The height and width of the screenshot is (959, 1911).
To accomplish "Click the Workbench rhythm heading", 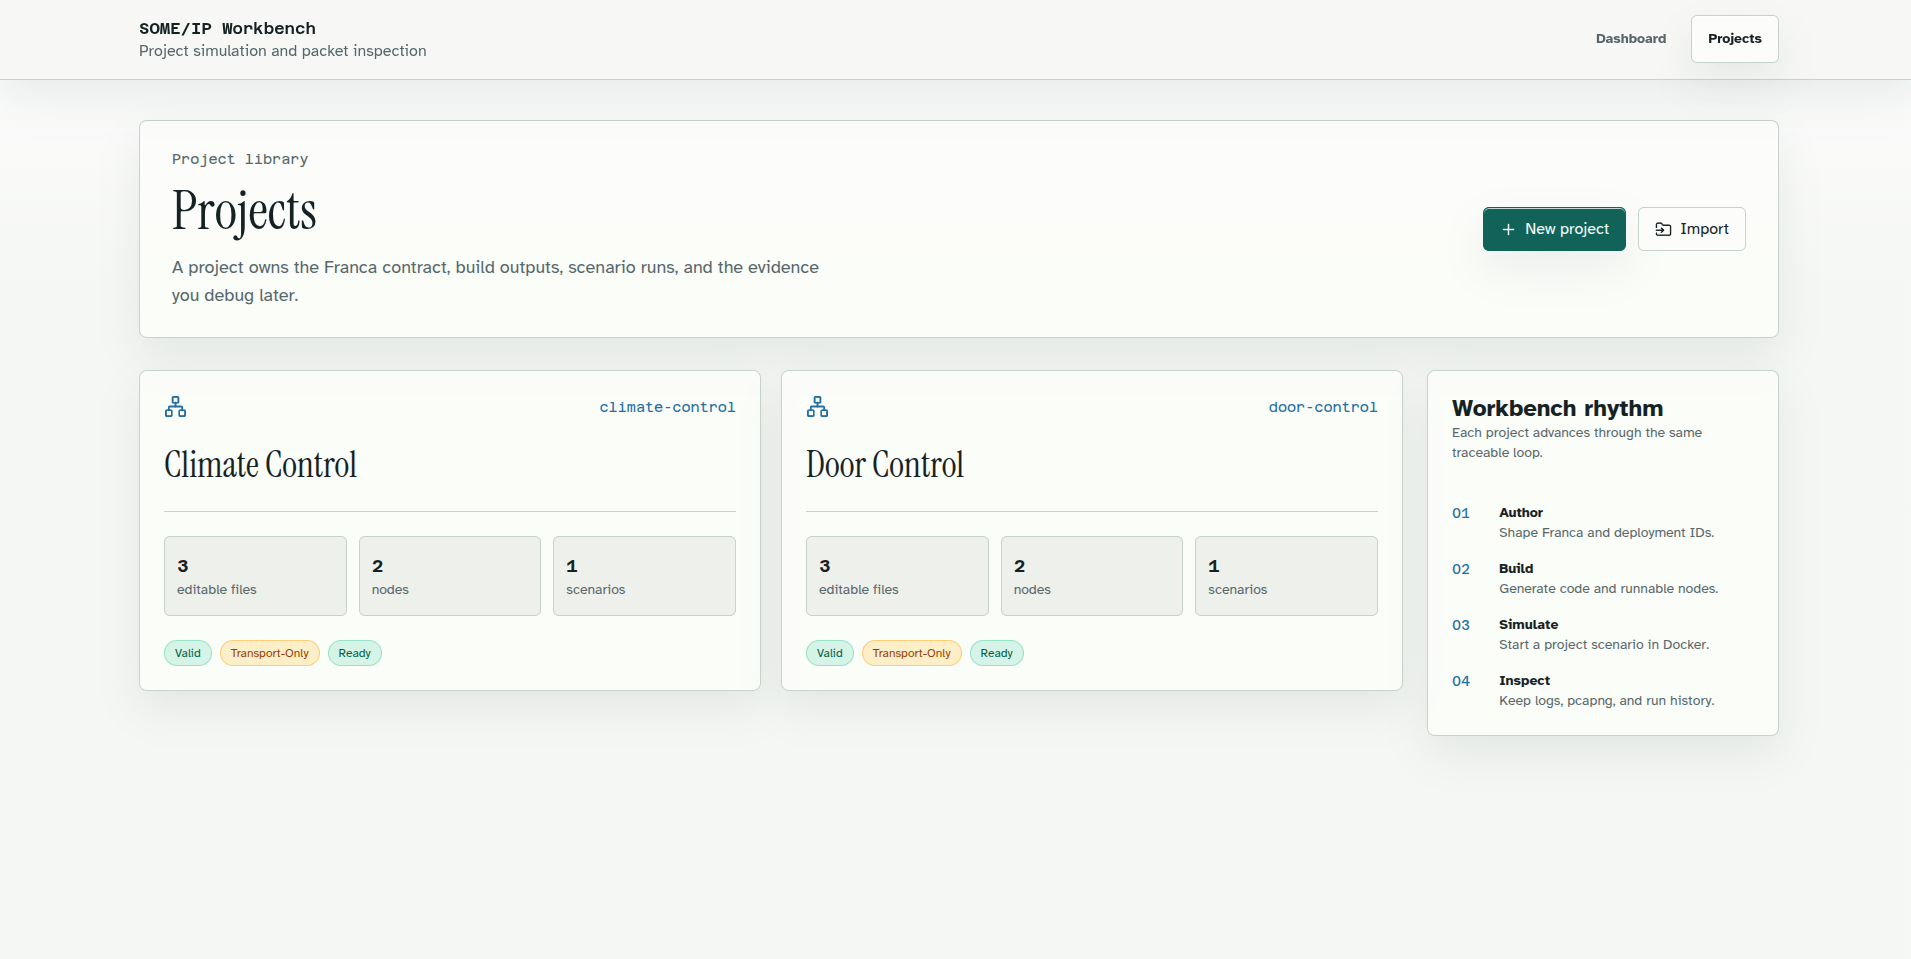I will [1557, 408].
